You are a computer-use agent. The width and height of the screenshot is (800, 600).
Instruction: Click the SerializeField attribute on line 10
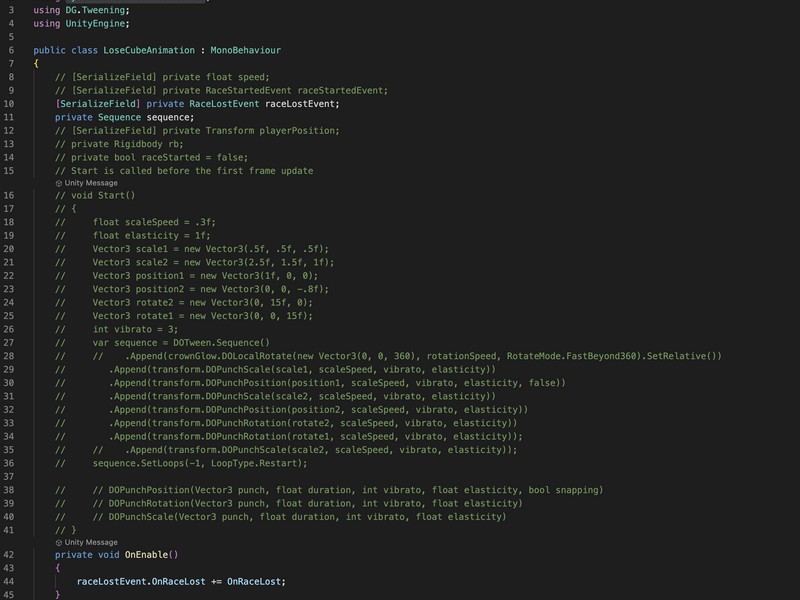click(98, 104)
